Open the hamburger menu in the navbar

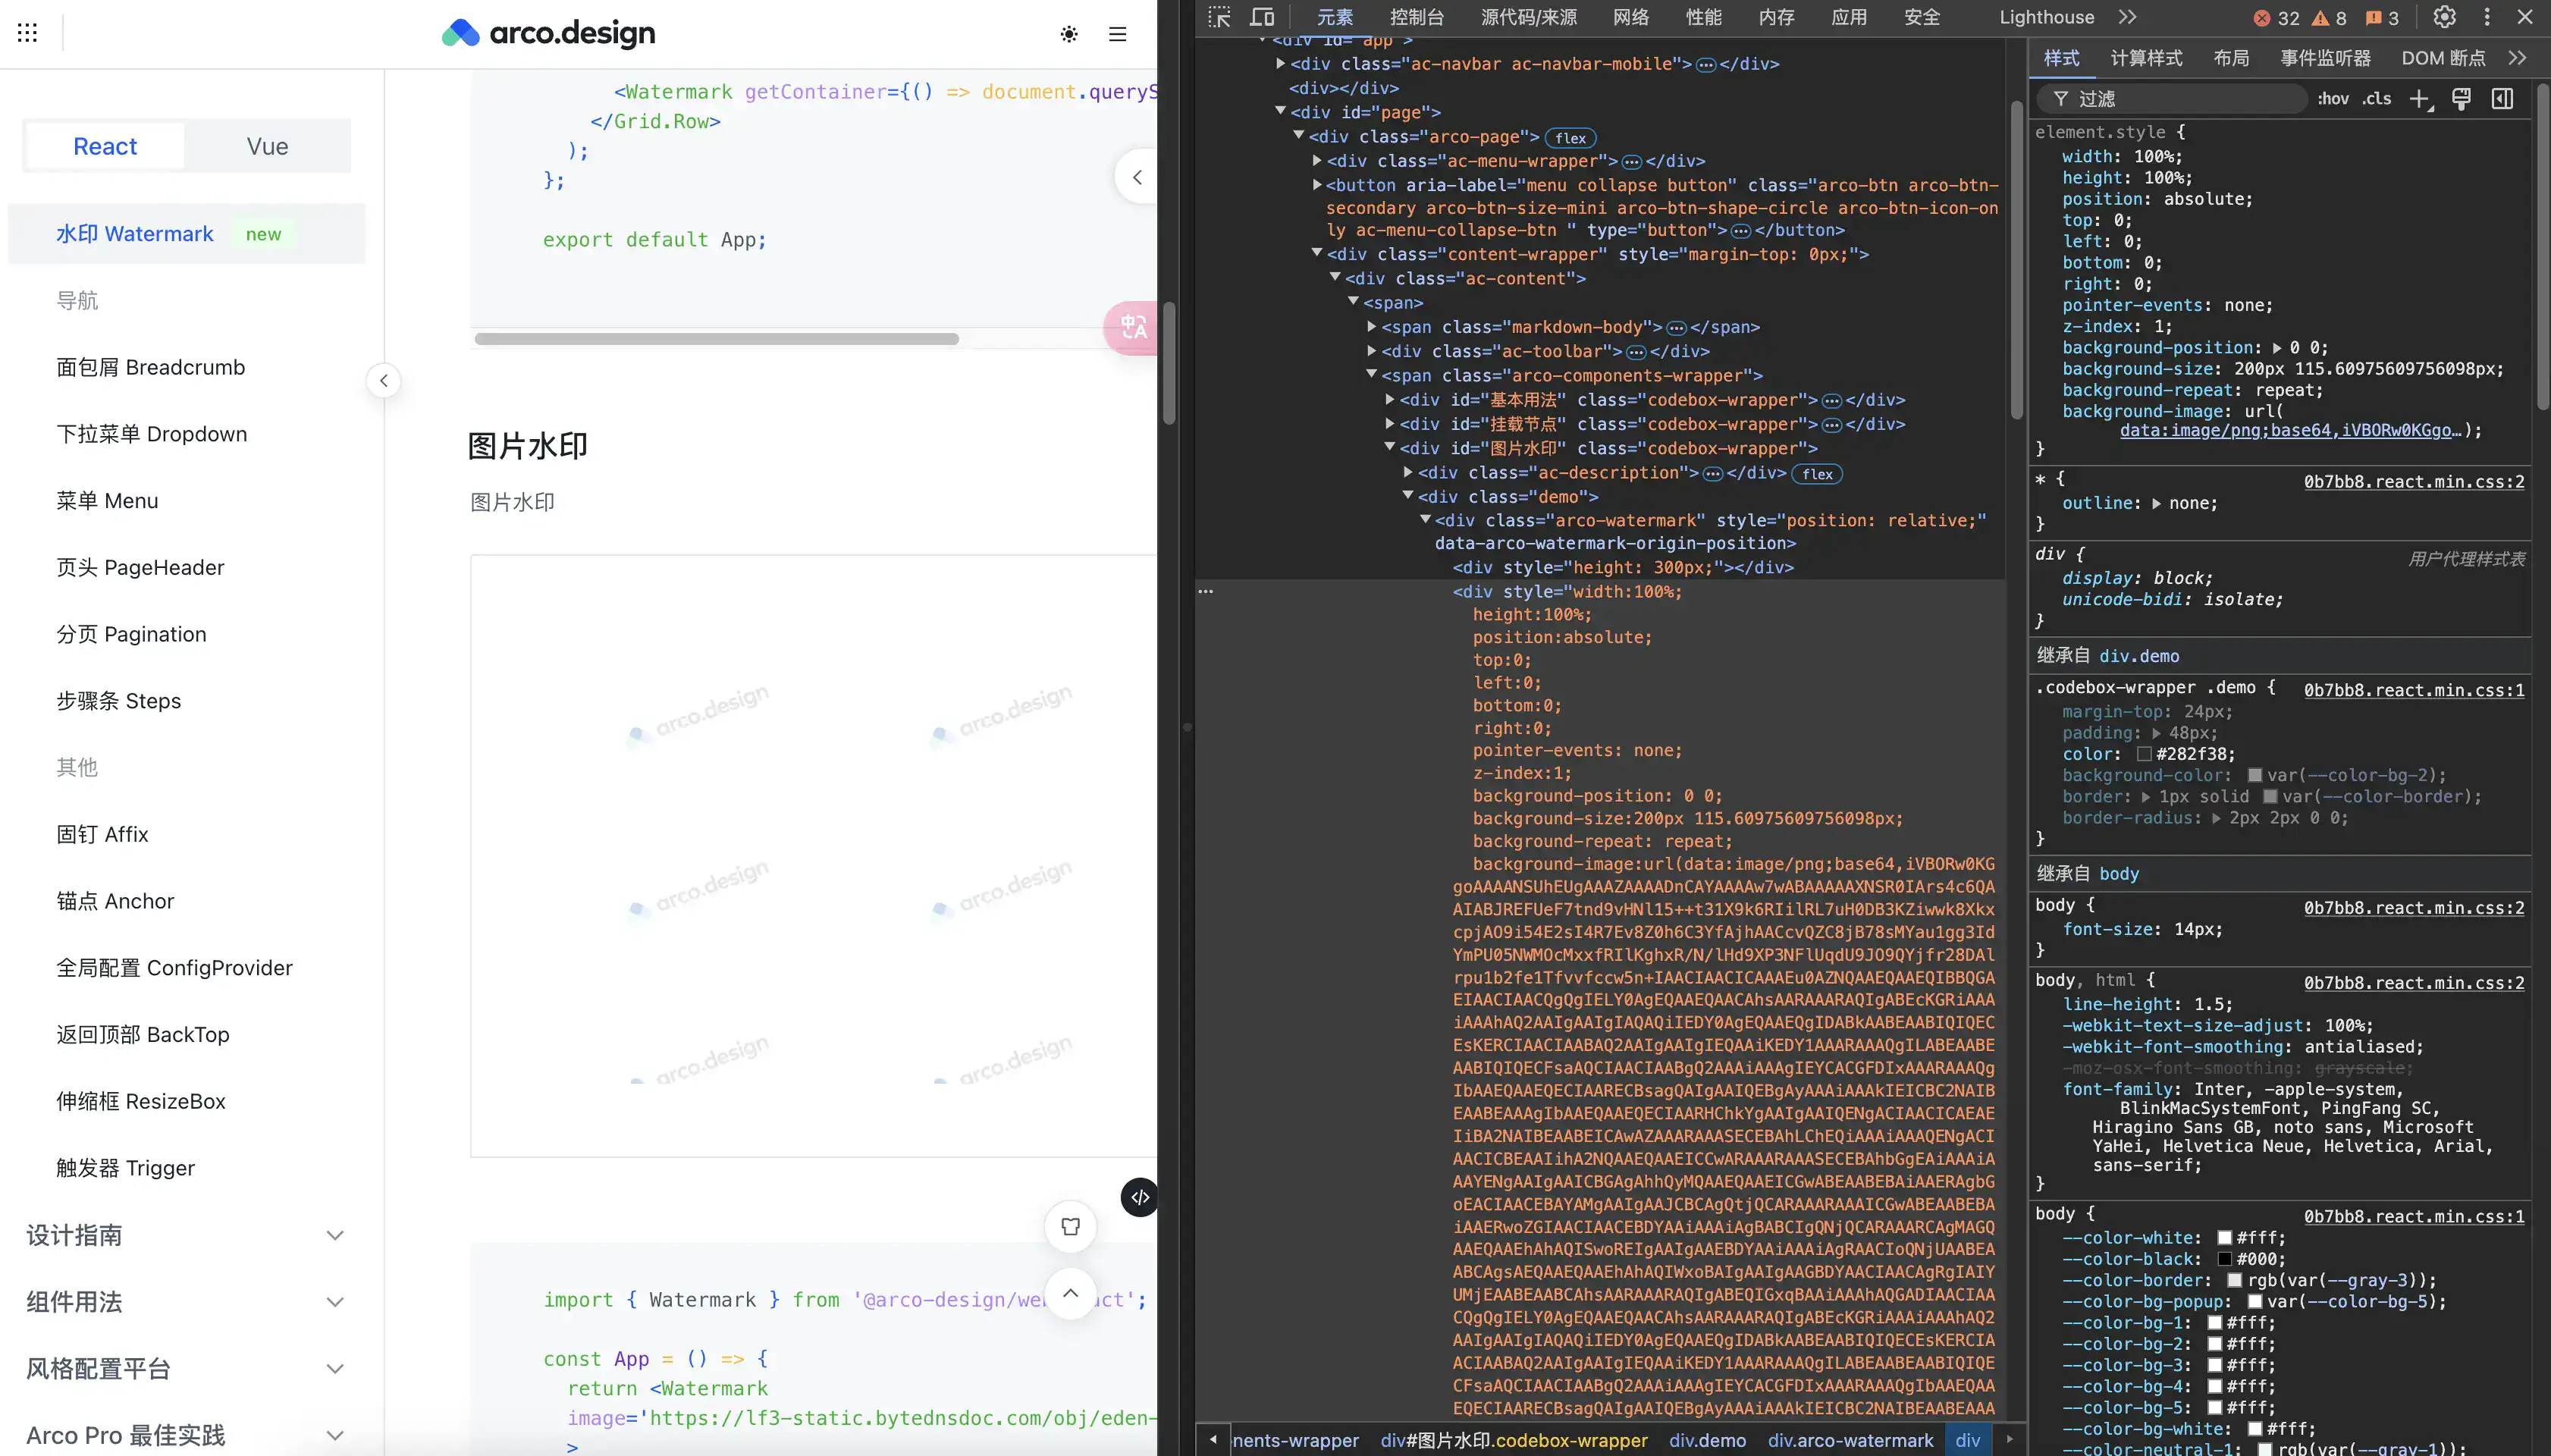[x=1117, y=34]
